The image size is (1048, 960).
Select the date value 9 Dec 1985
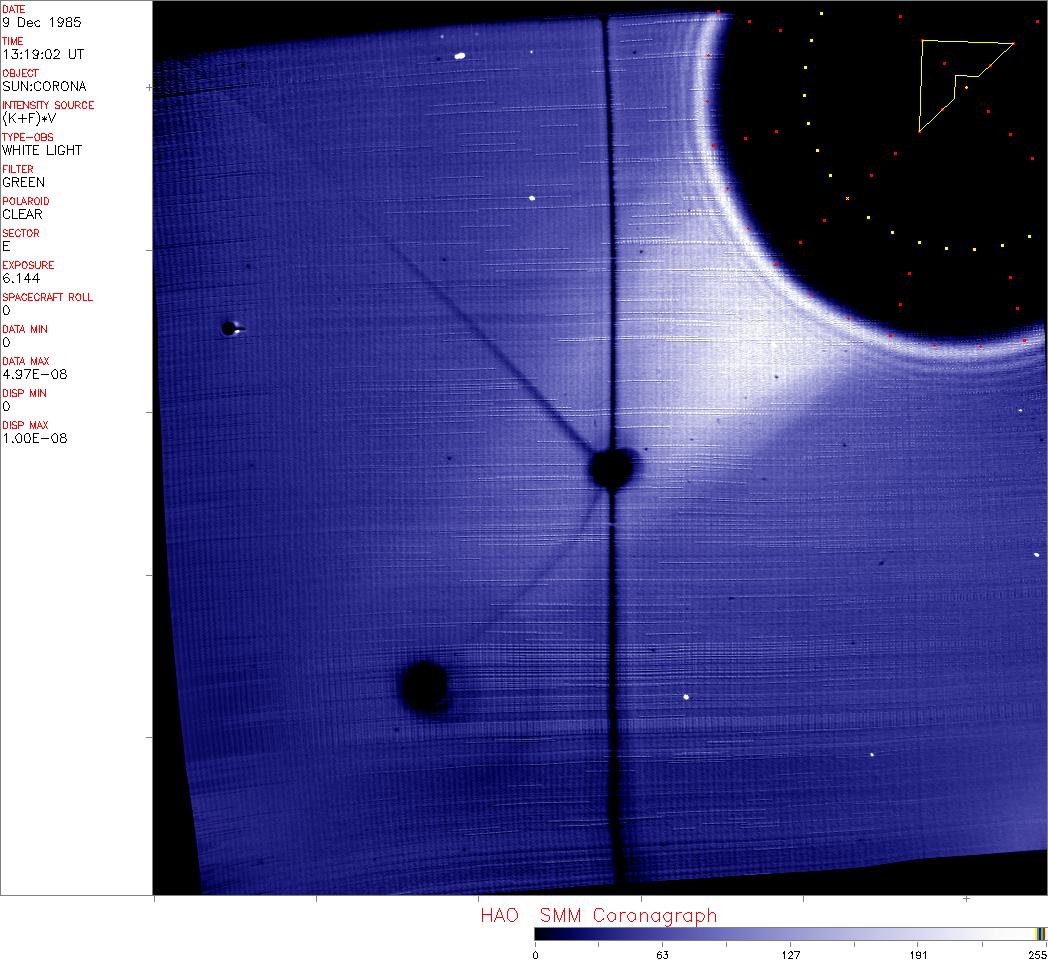tap(43, 22)
